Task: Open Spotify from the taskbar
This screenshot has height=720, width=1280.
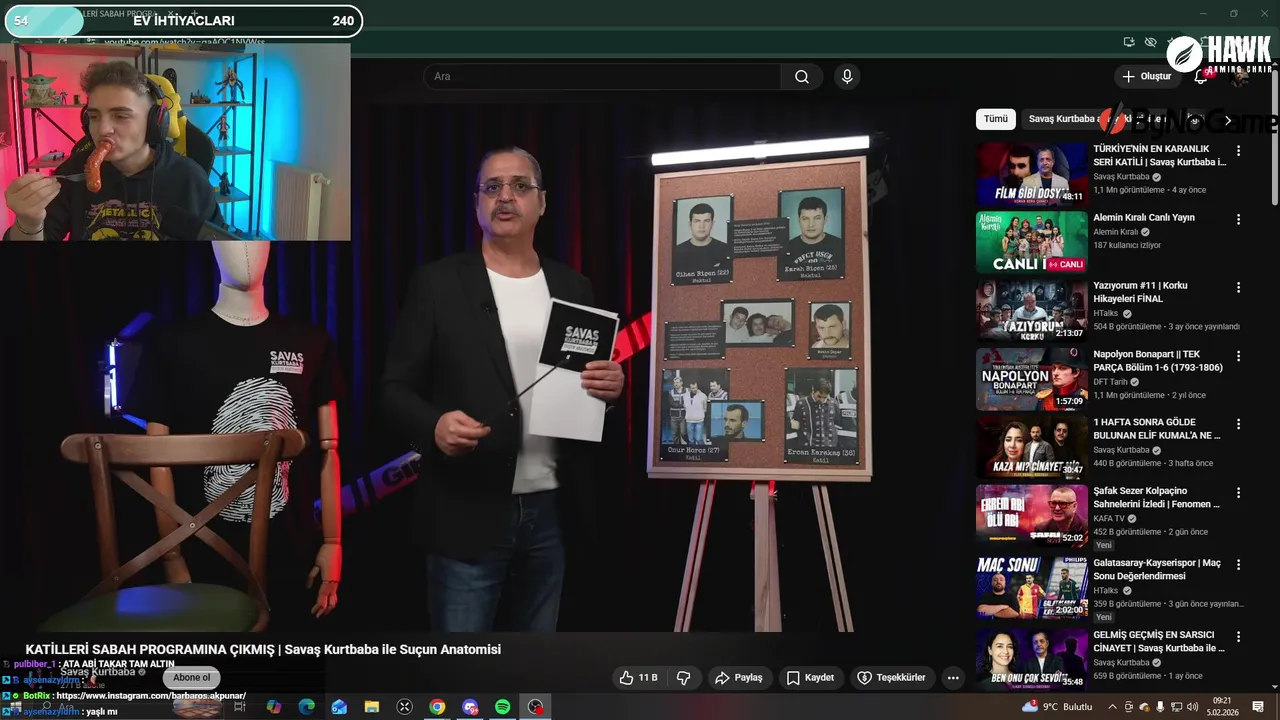Action: (x=503, y=707)
